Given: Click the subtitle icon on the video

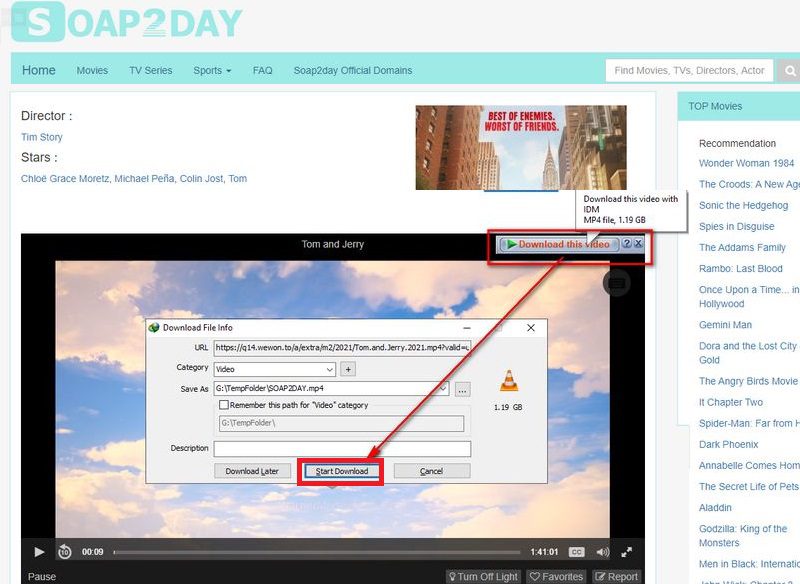Looking at the screenshot, I should (x=617, y=283).
